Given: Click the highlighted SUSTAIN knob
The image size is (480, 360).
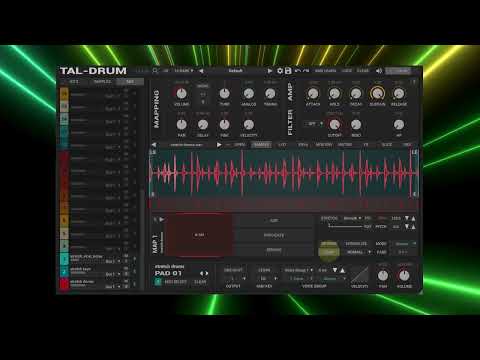Looking at the screenshot, I should click(377, 94).
